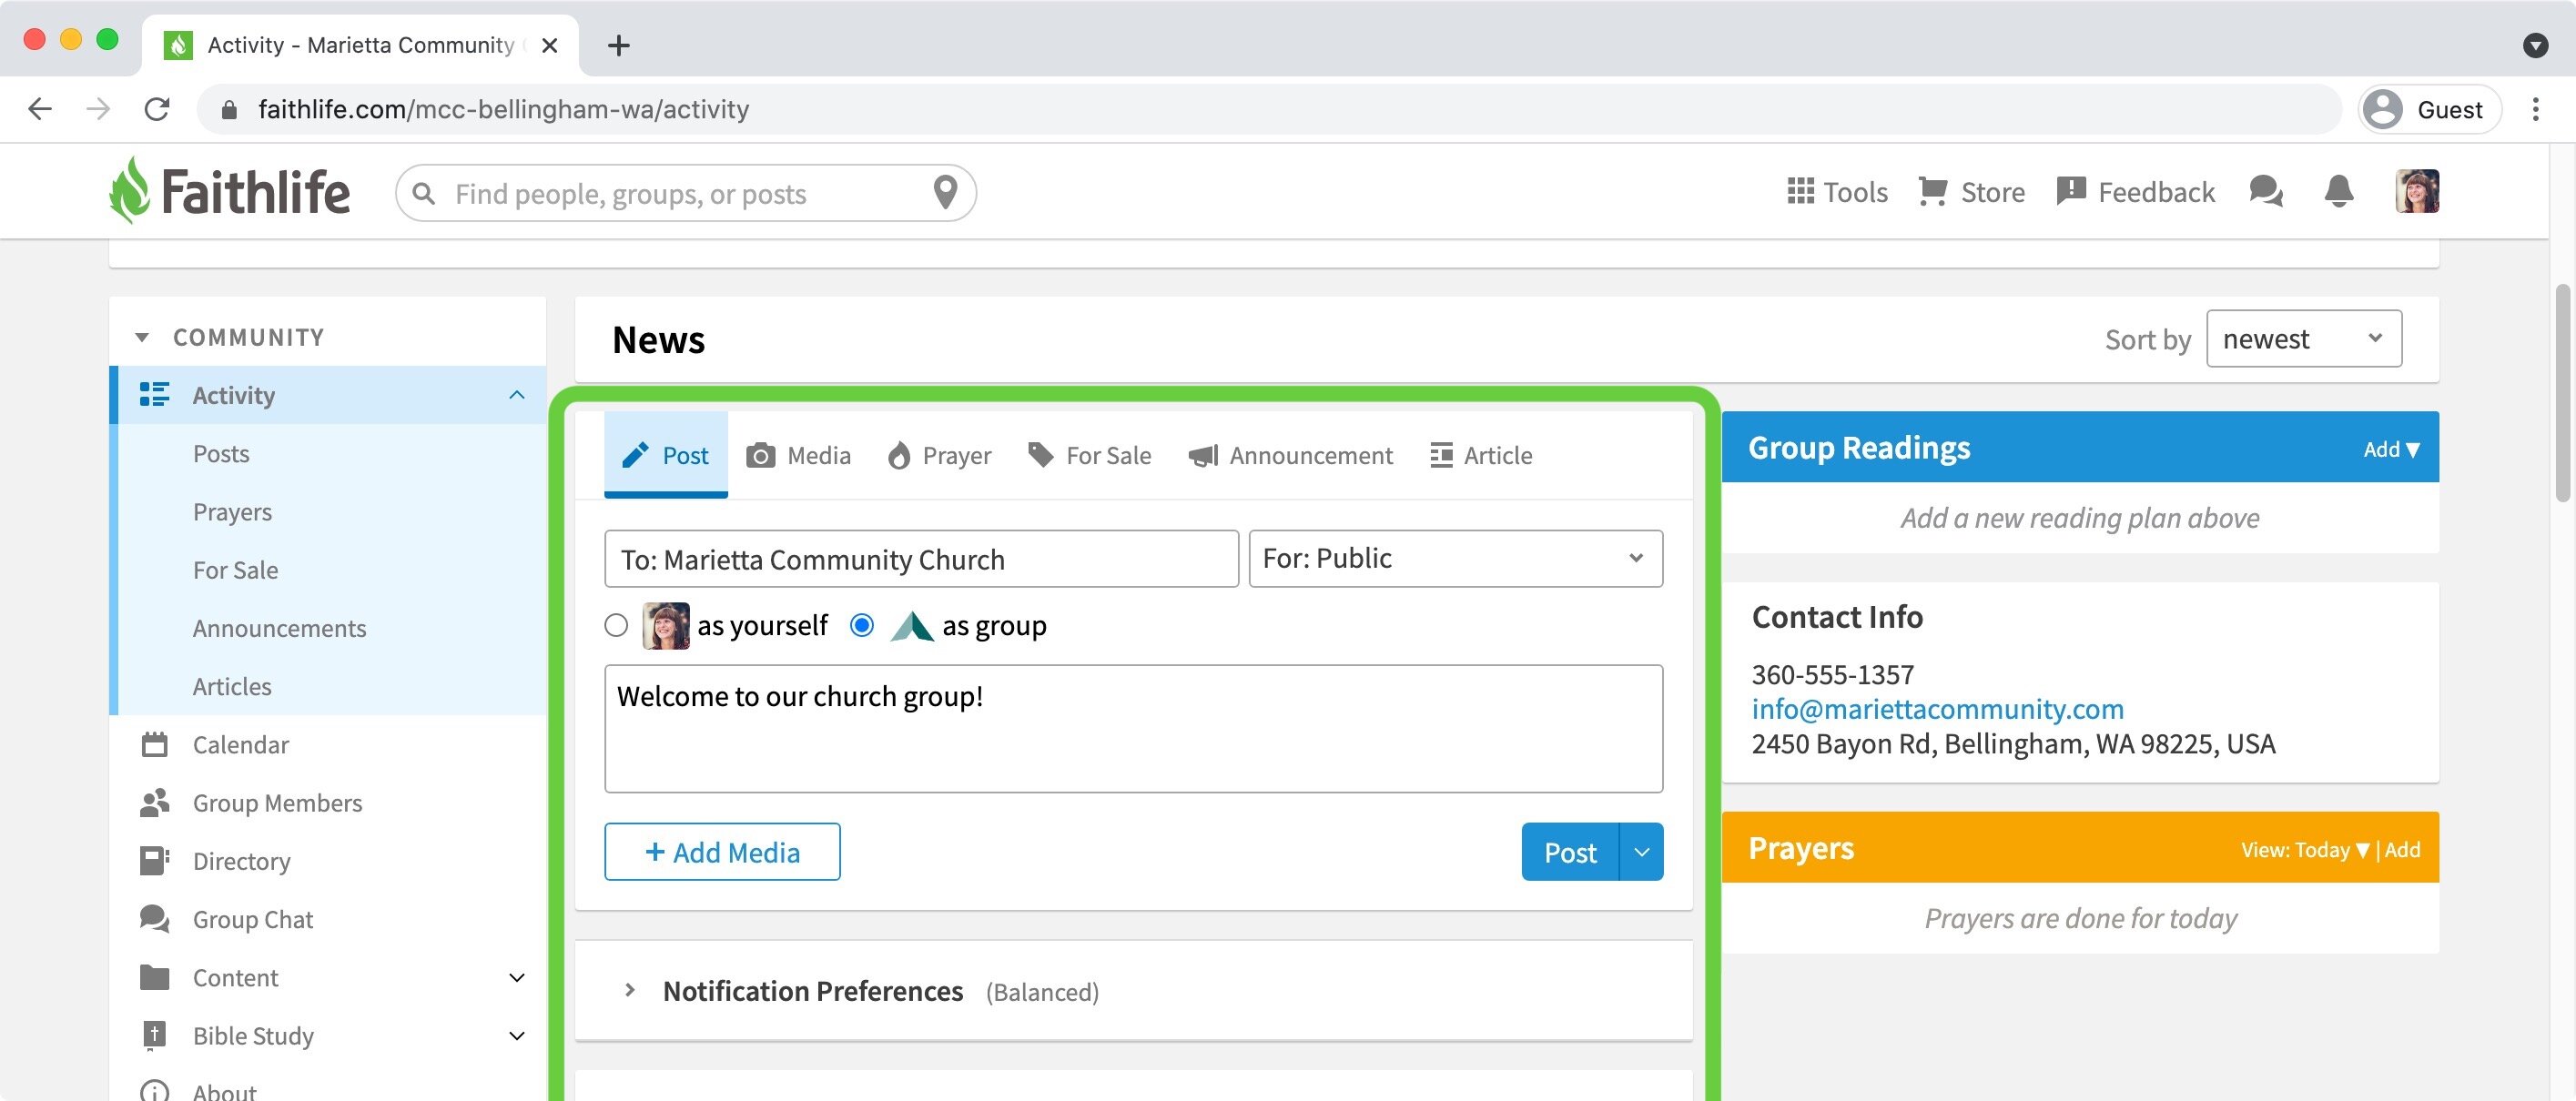Viewport: 2576px width, 1101px height.
Task: Open the 'For: Public' audience dropdown
Action: coord(1455,558)
